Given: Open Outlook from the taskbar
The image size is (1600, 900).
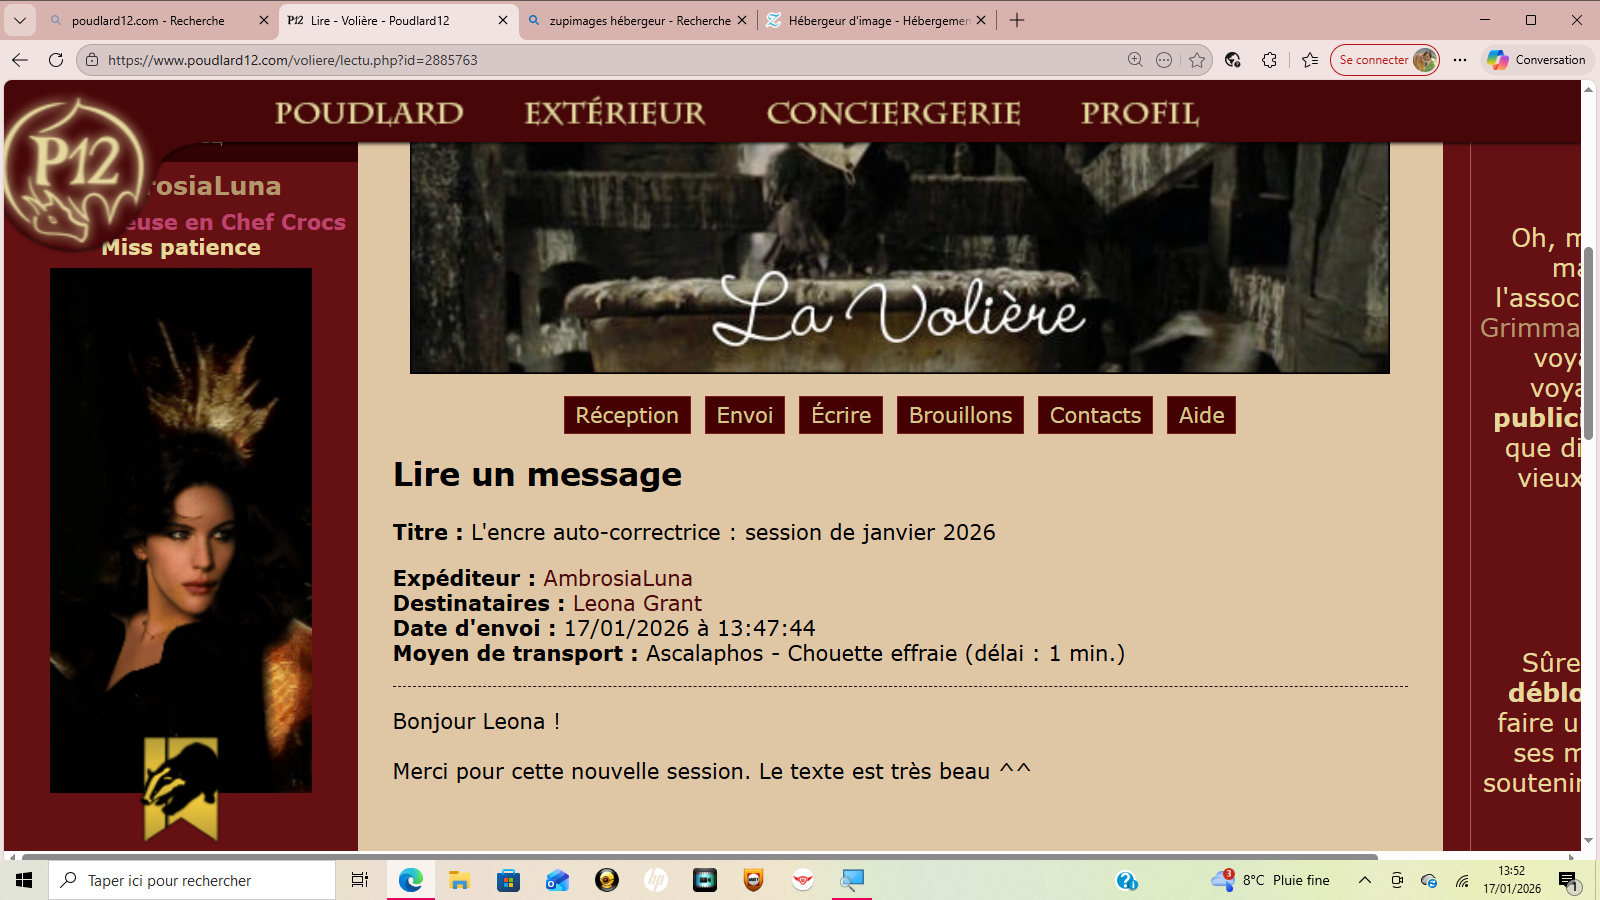Looking at the screenshot, I should pos(557,880).
